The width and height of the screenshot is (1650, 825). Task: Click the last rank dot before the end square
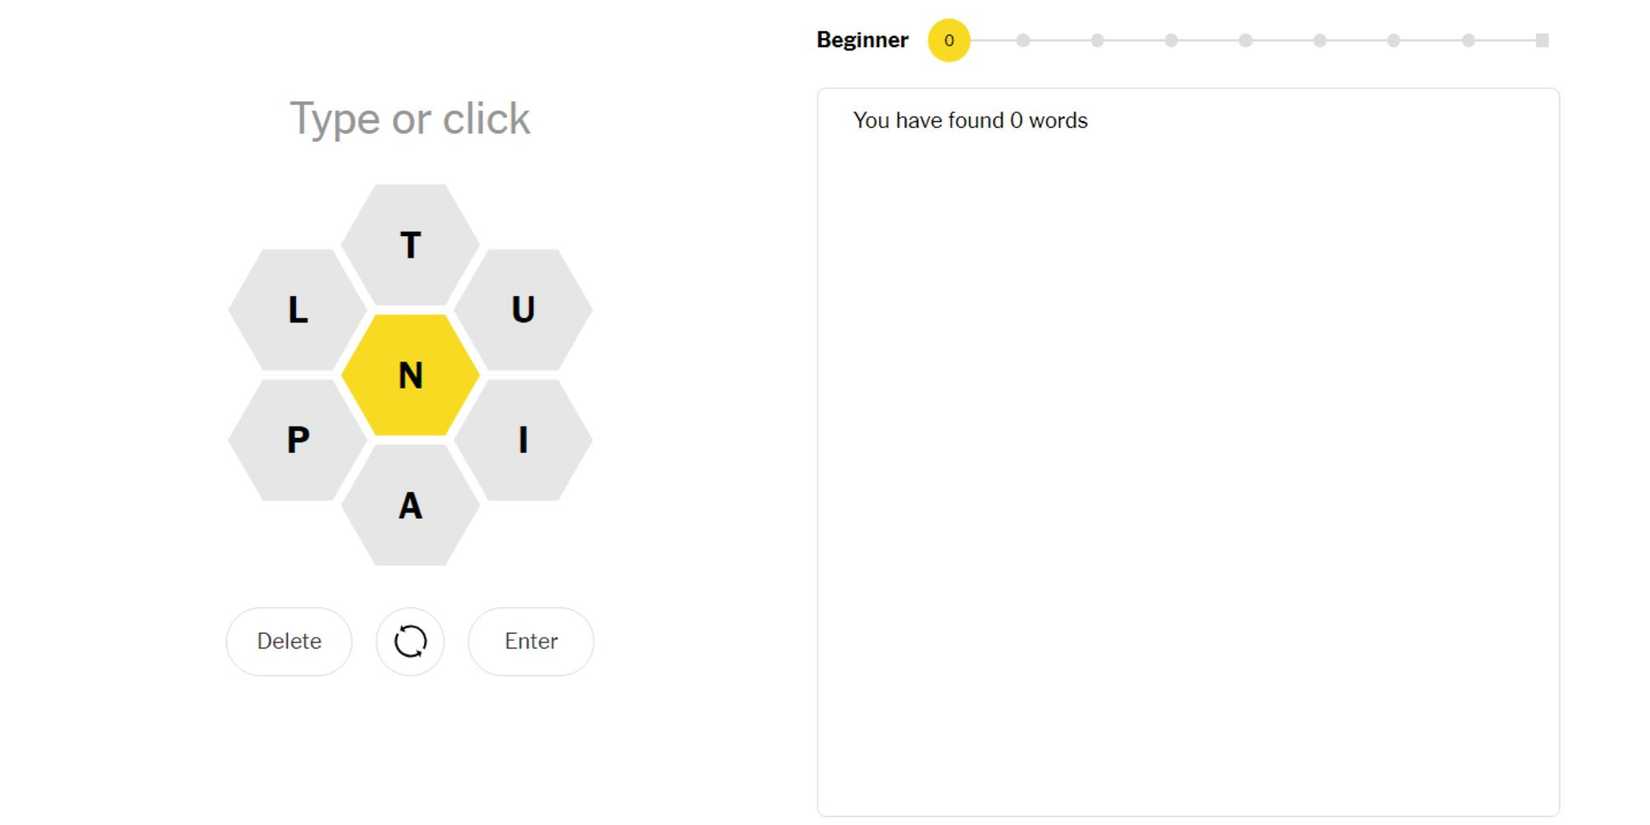(x=1468, y=40)
